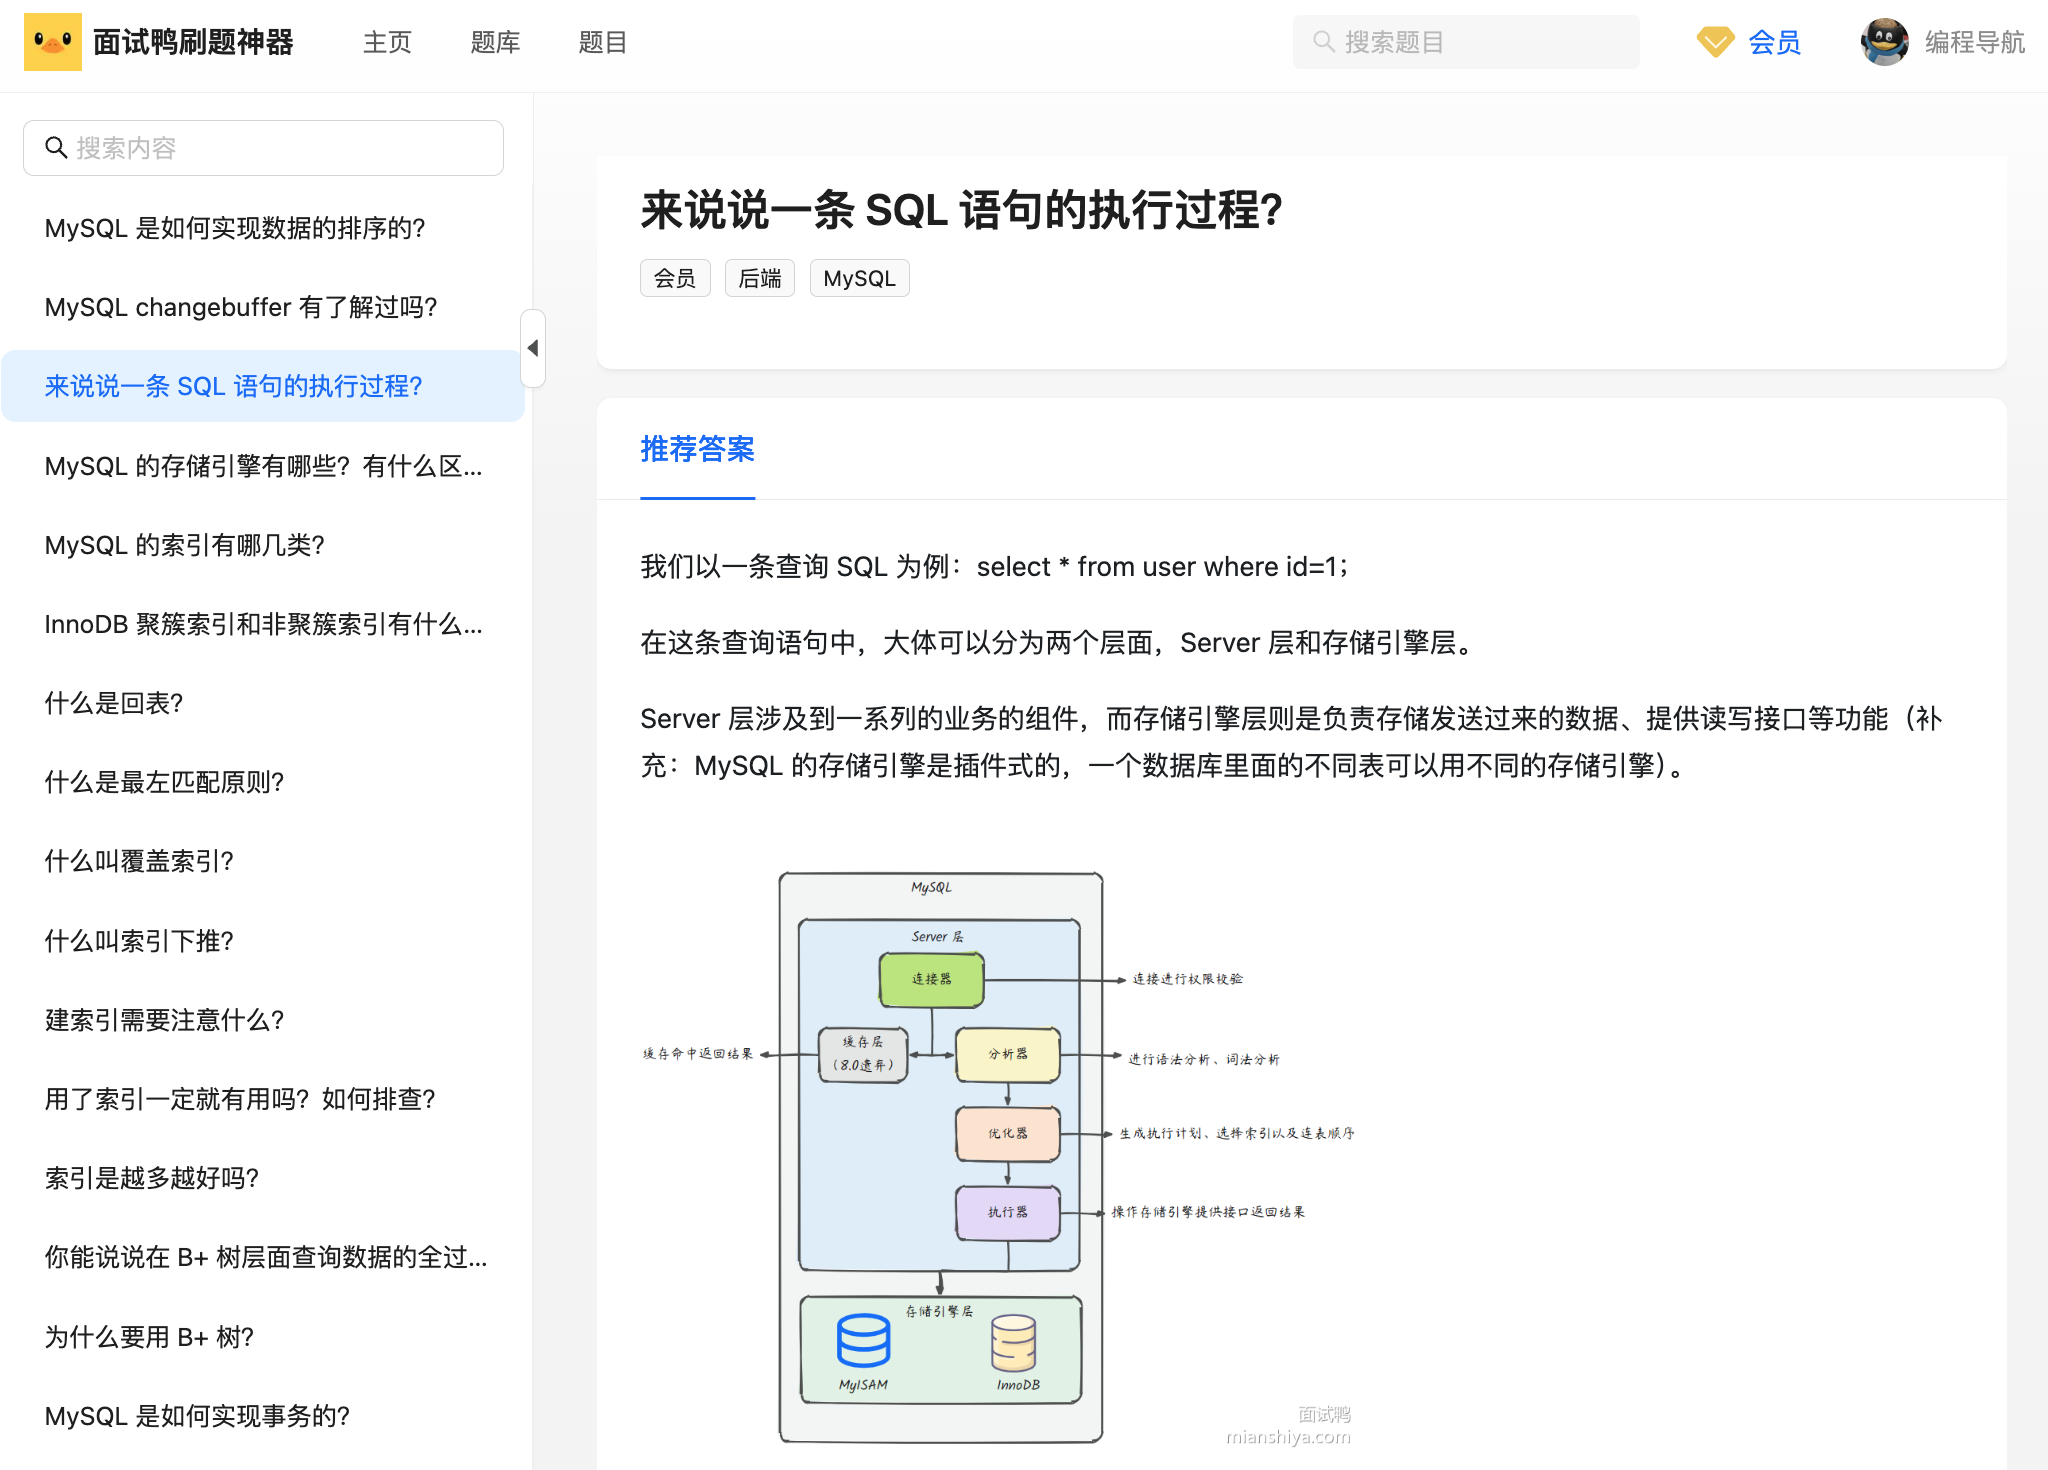
Task: Click the sidebar search magnifier icon
Action: tap(56, 148)
